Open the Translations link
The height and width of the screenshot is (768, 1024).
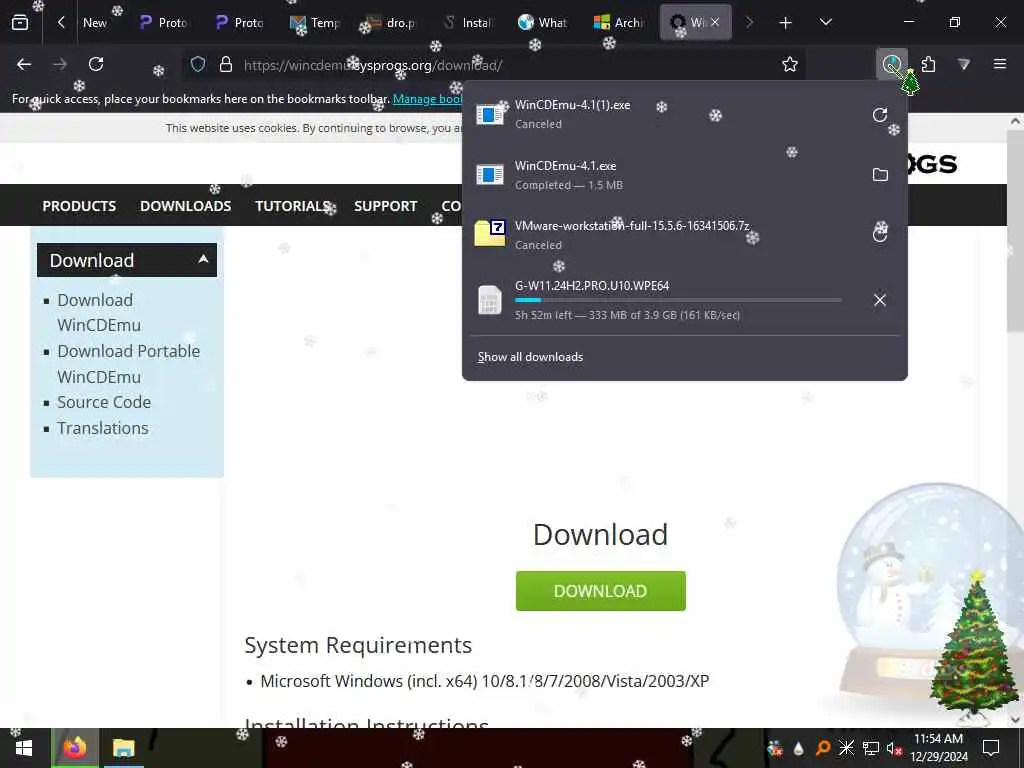(x=103, y=428)
